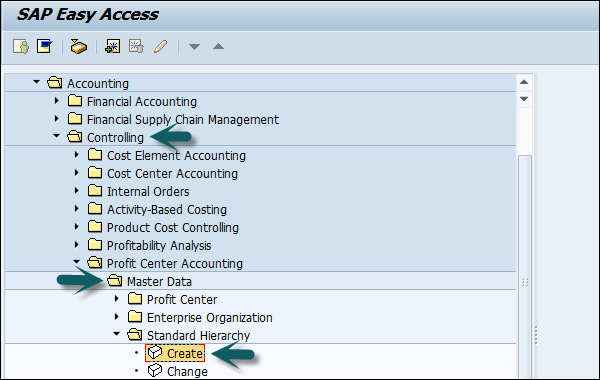This screenshot has width=600, height=380.
Task: Expand the Profit Center node triangle
Action: [x=117, y=298]
